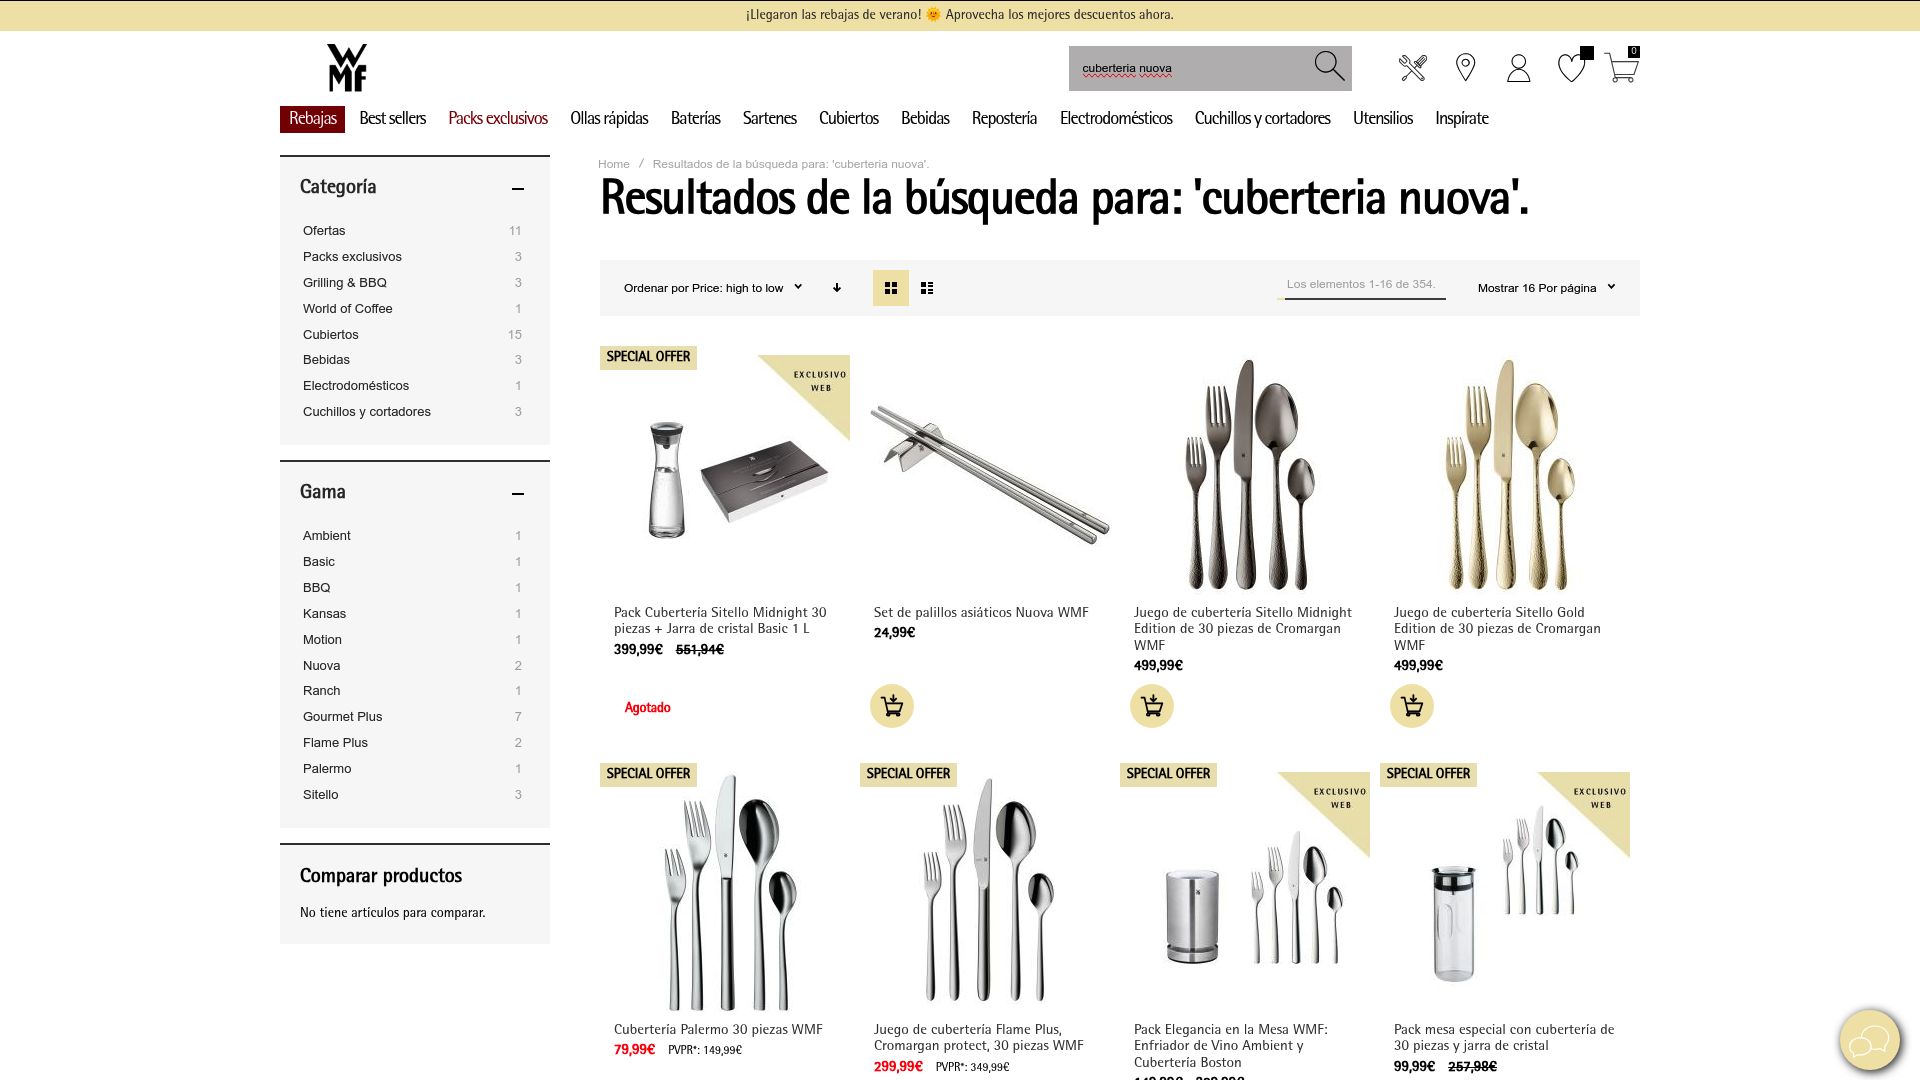Switch to list view

point(927,288)
